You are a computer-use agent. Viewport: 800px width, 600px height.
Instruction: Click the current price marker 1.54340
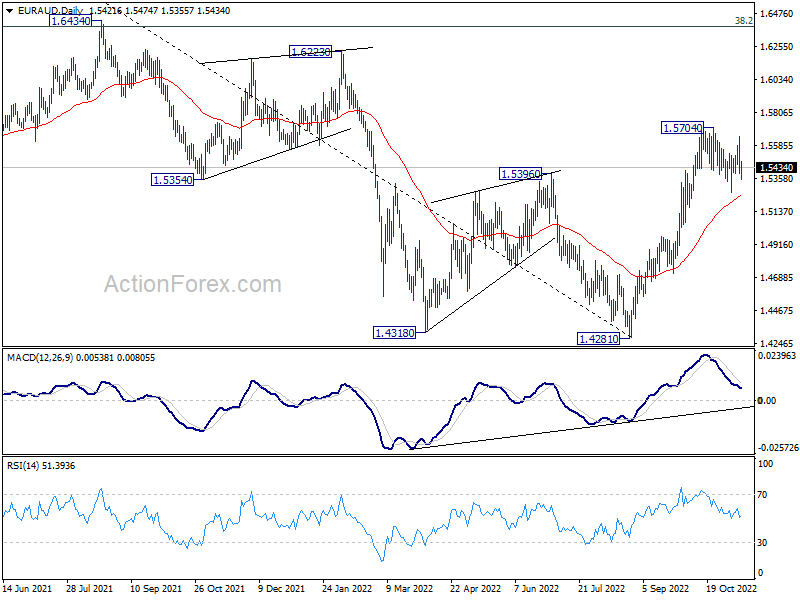pos(776,168)
